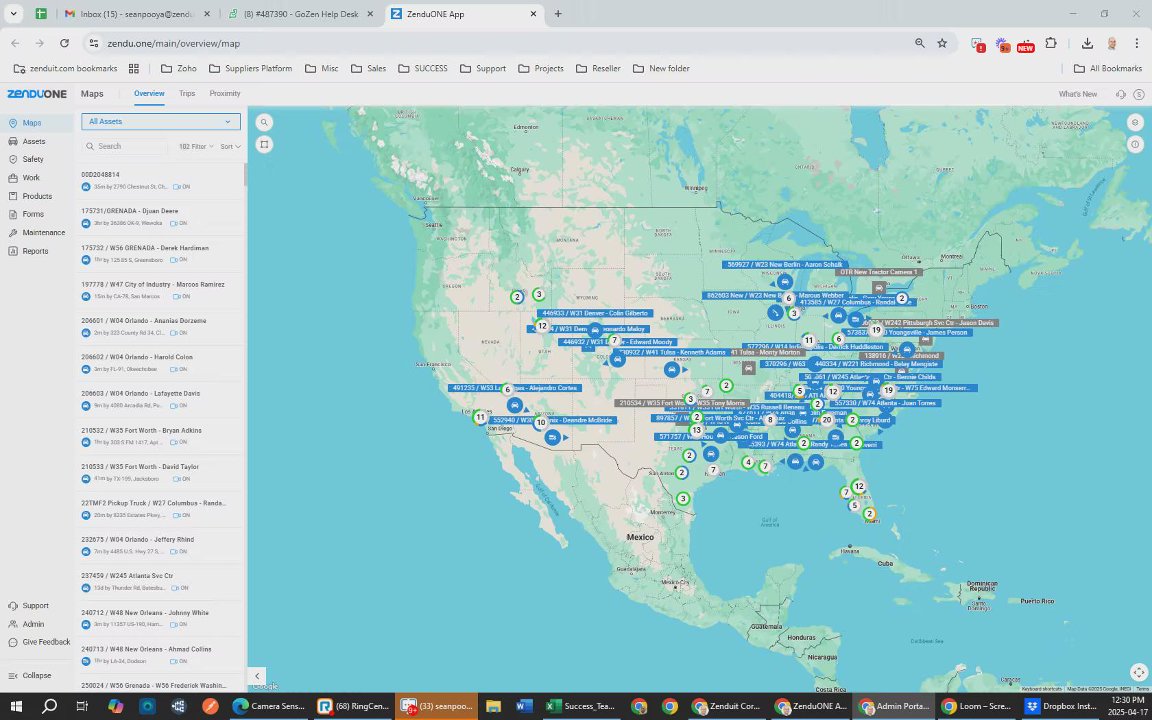Select asset 175731/GRENADA - Djuan Deere

tap(159, 217)
